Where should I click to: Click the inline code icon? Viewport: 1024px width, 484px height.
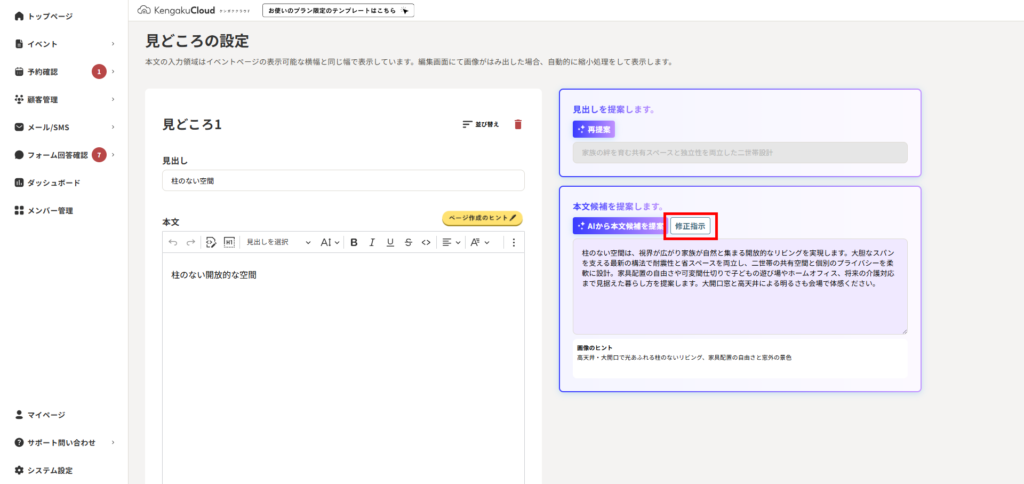coord(426,242)
